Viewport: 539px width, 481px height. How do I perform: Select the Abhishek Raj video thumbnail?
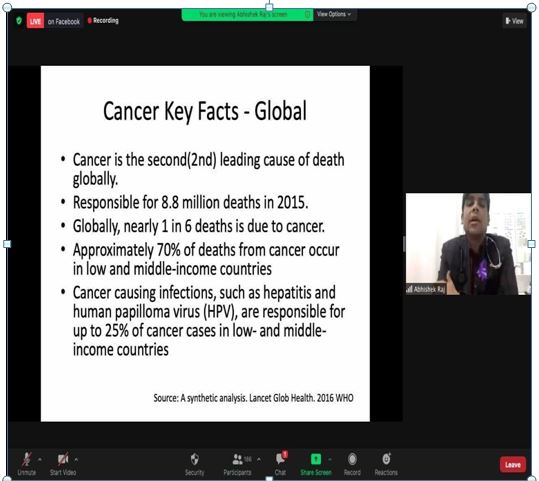[x=468, y=244]
